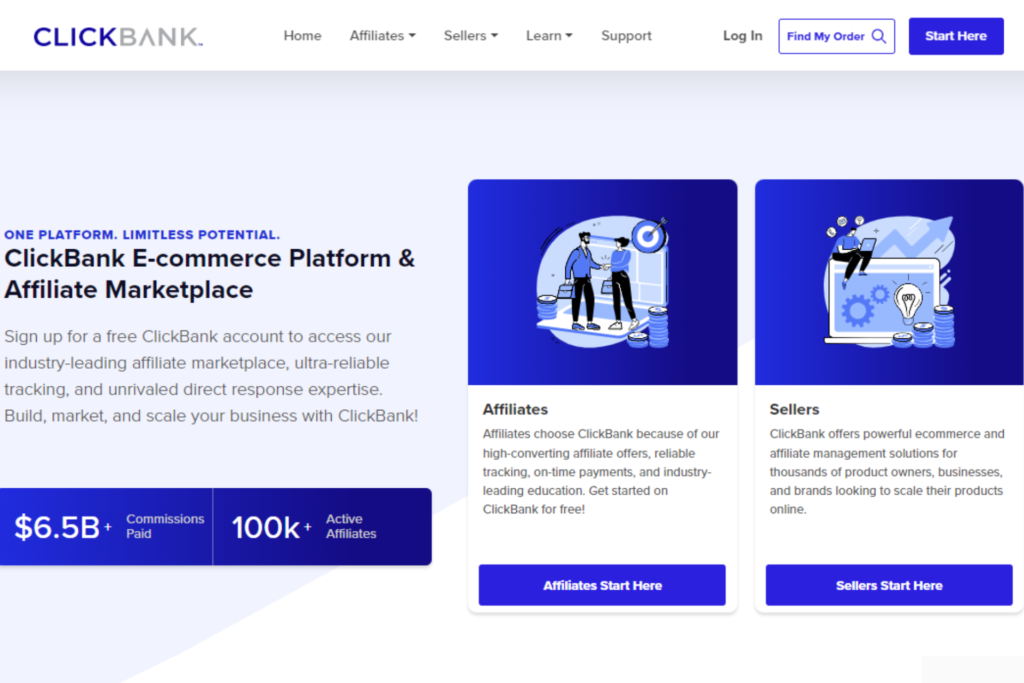1024x683 pixels.
Task: Click the Sellers card description text
Action: click(x=887, y=471)
